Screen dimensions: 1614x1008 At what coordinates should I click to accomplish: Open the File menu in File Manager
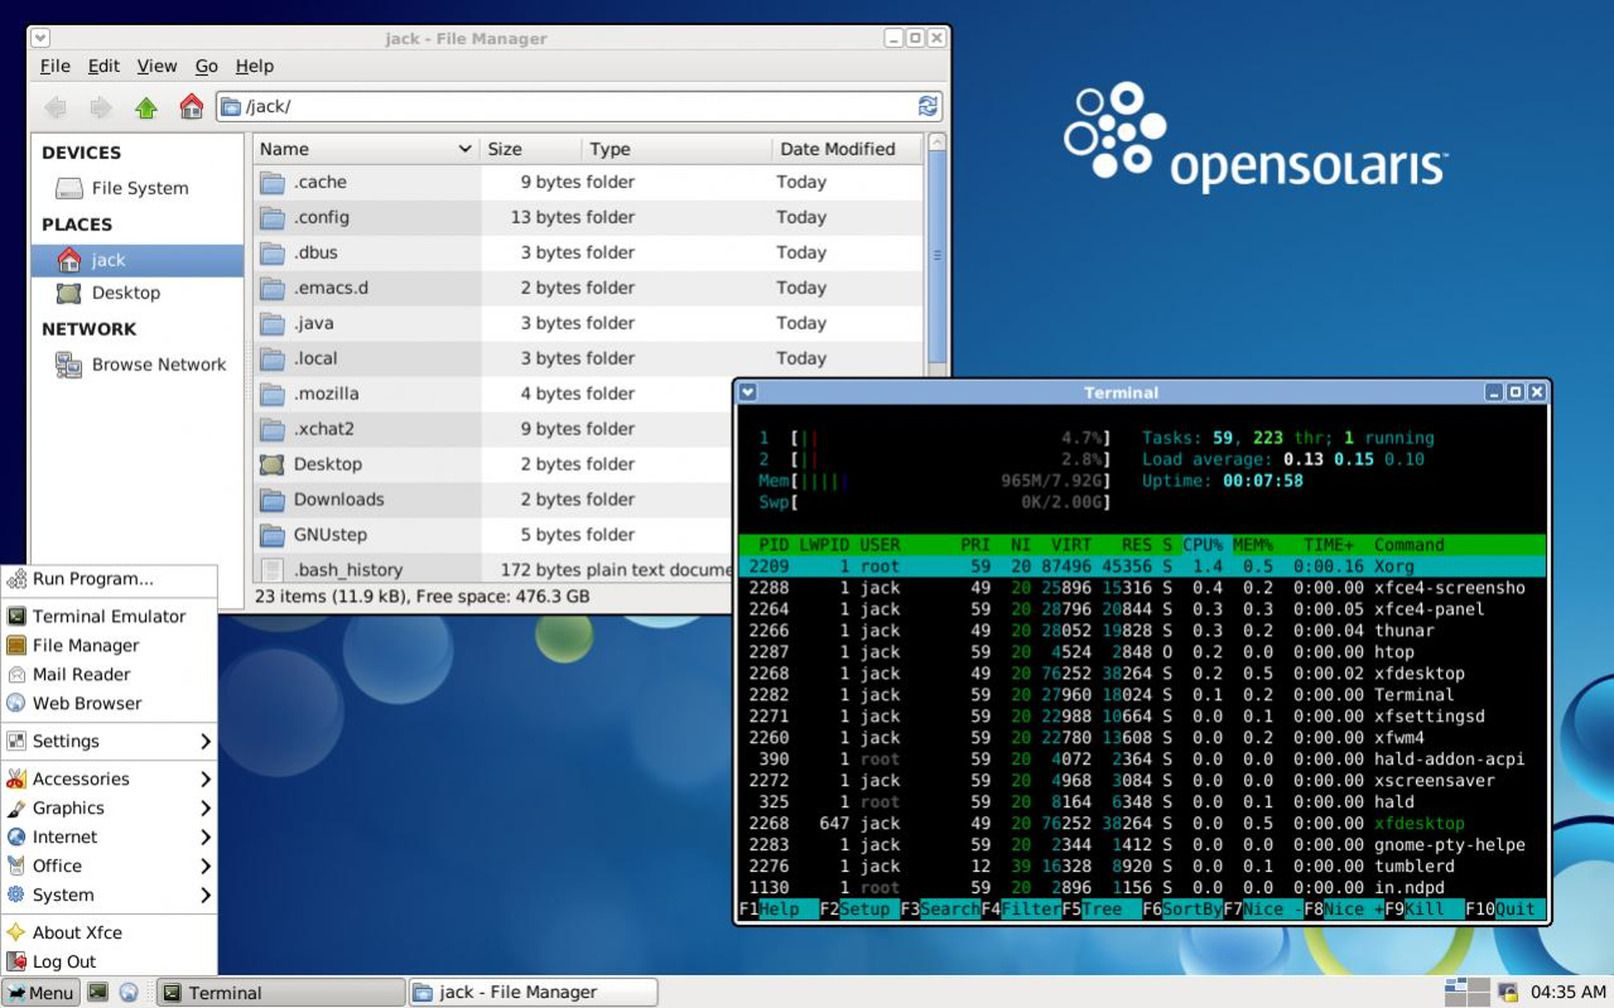coord(55,66)
